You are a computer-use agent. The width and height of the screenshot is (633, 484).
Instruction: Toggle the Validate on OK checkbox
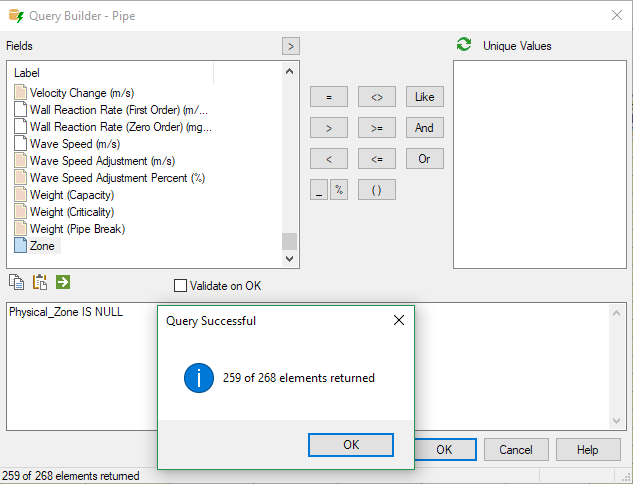180,285
